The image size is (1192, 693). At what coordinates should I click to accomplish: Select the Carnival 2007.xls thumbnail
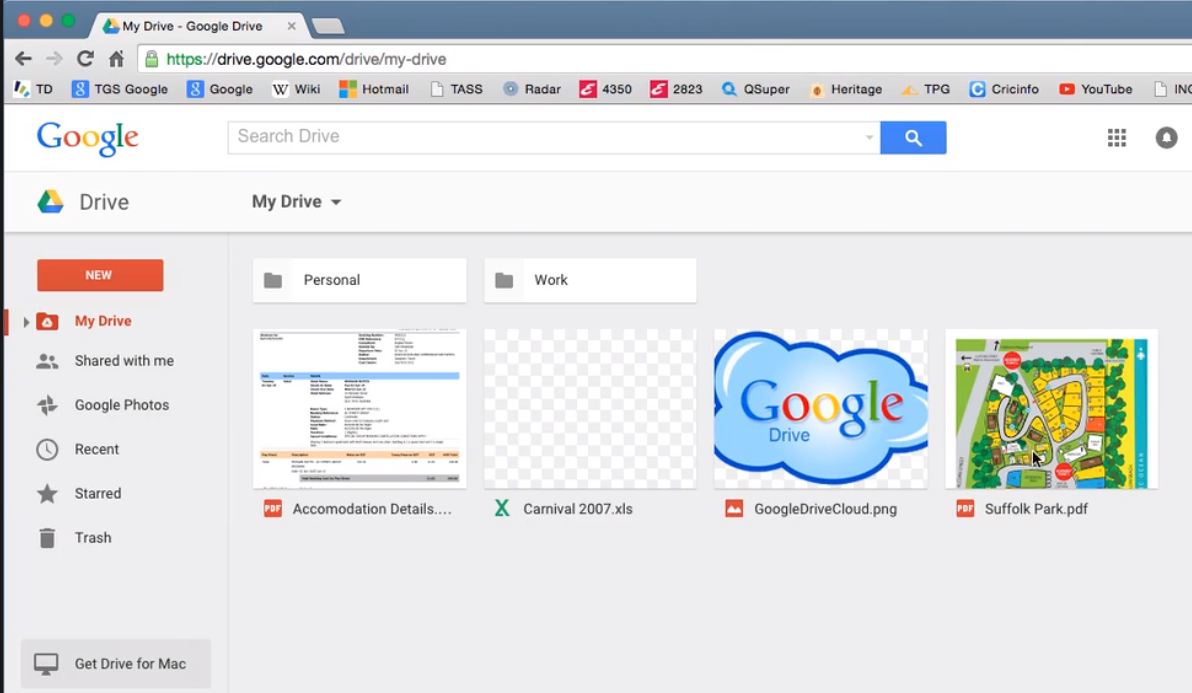point(590,409)
